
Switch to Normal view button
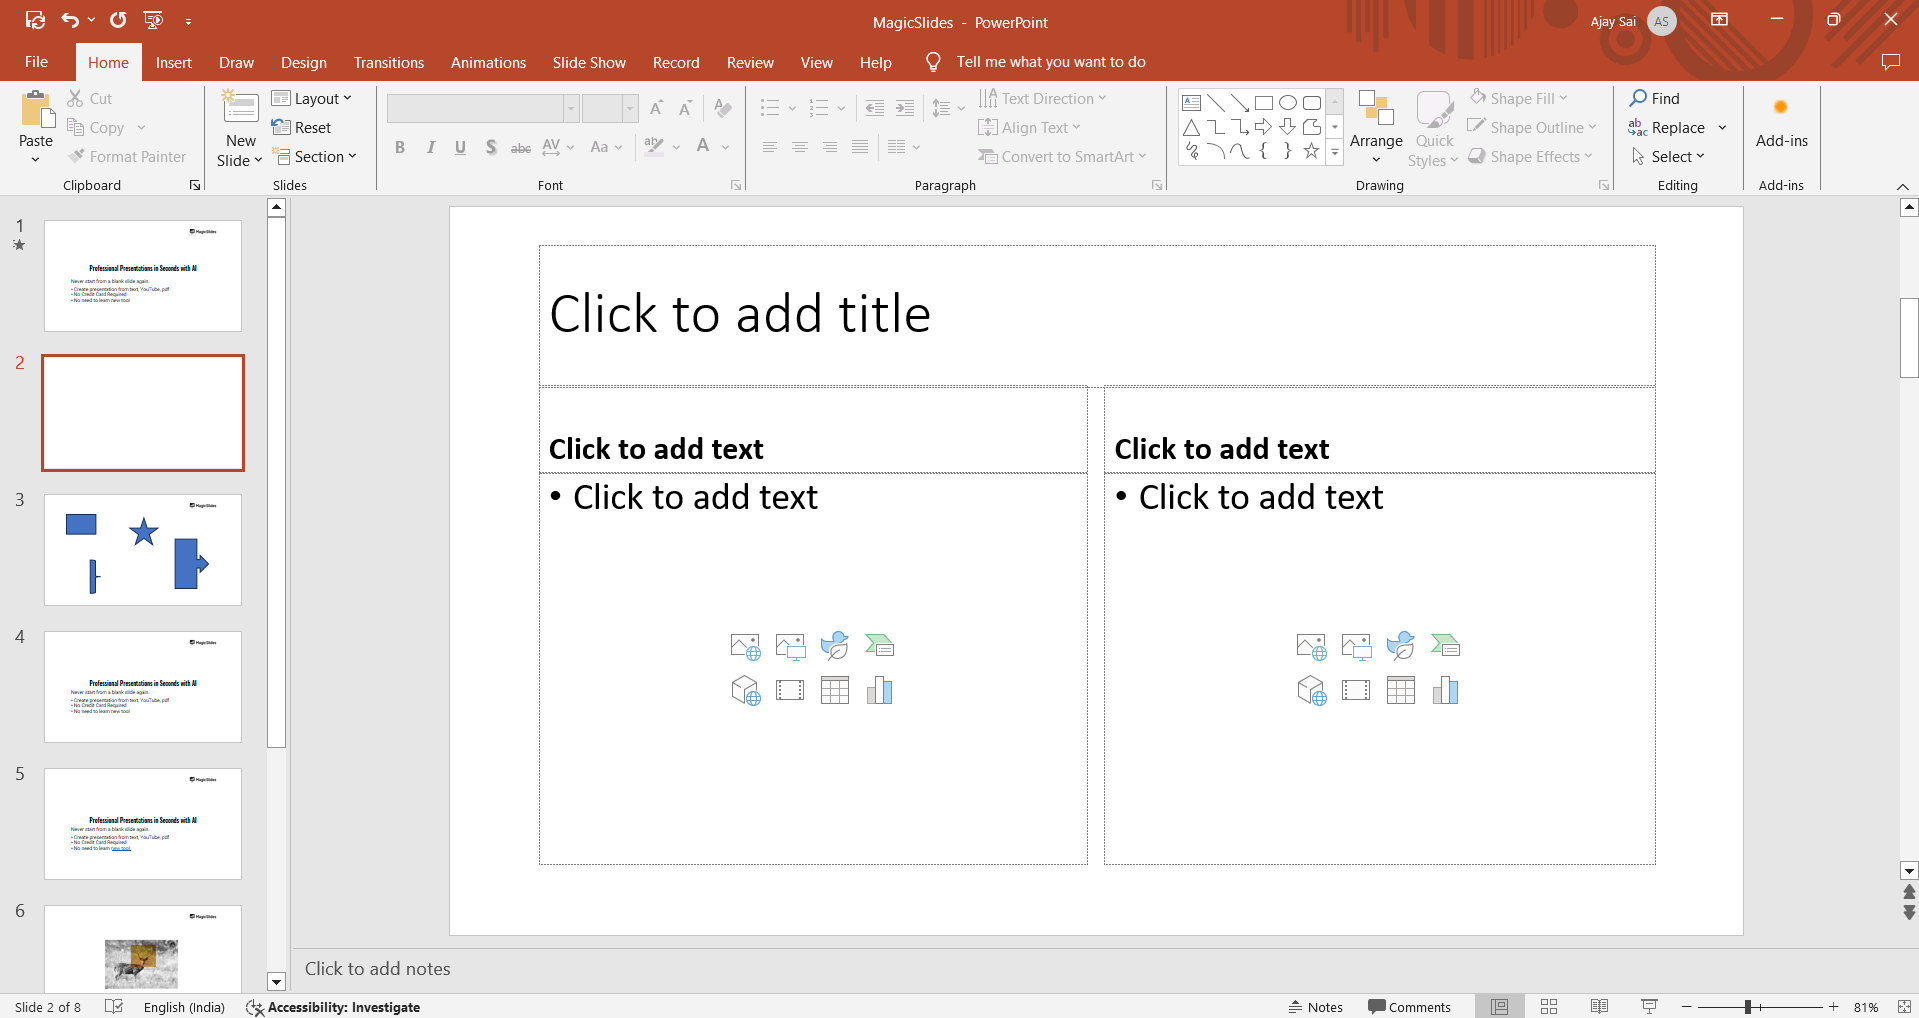click(x=1499, y=1007)
